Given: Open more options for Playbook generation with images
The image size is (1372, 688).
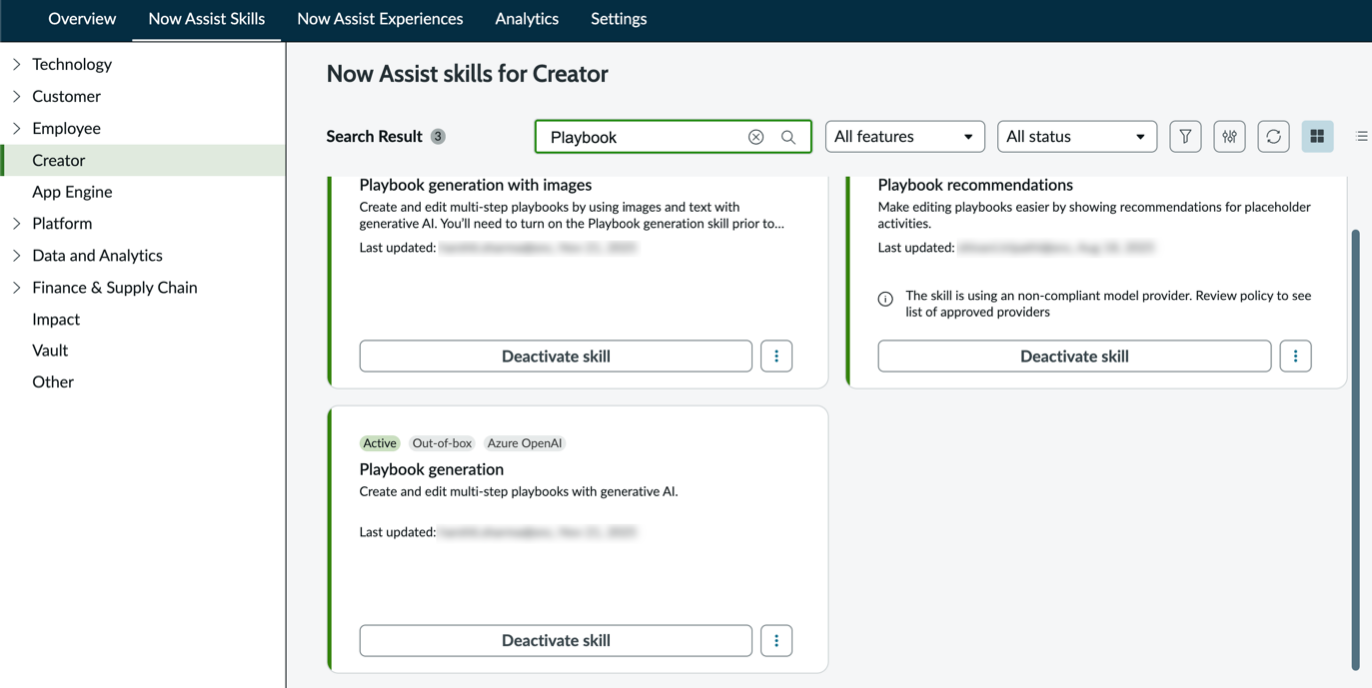Looking at the screenshot, I should click(776, 356).
